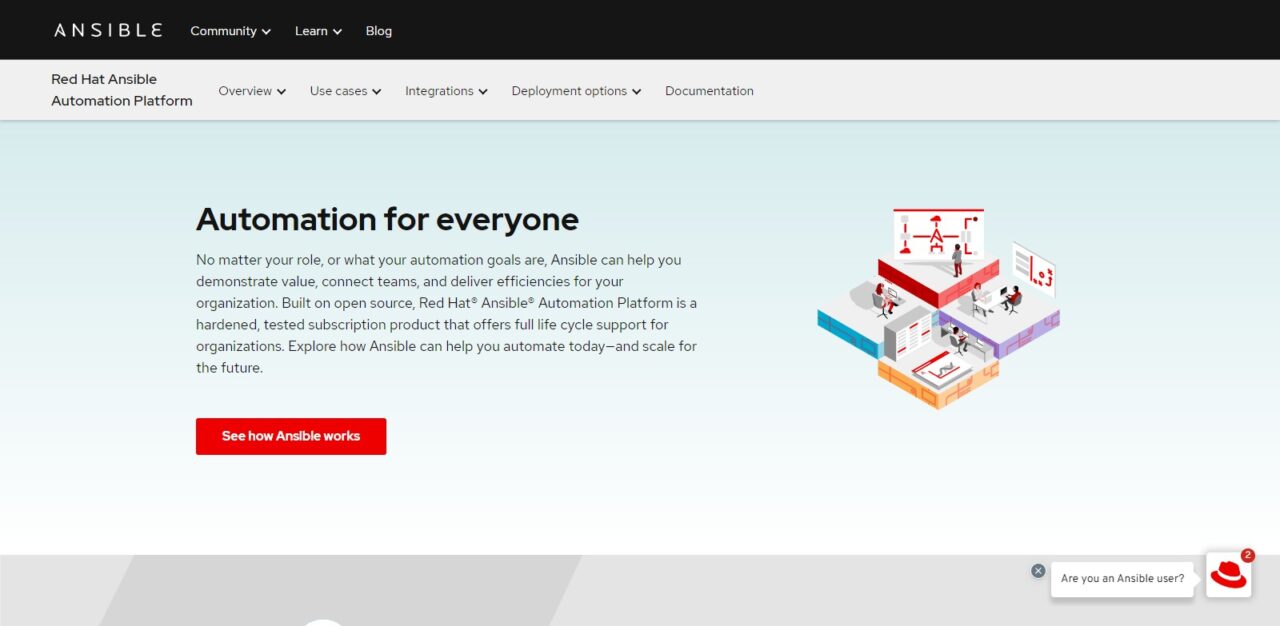Open the Red Hat chat widget icon
The image size is (1280, 626).
click(x=1228, y=575)
